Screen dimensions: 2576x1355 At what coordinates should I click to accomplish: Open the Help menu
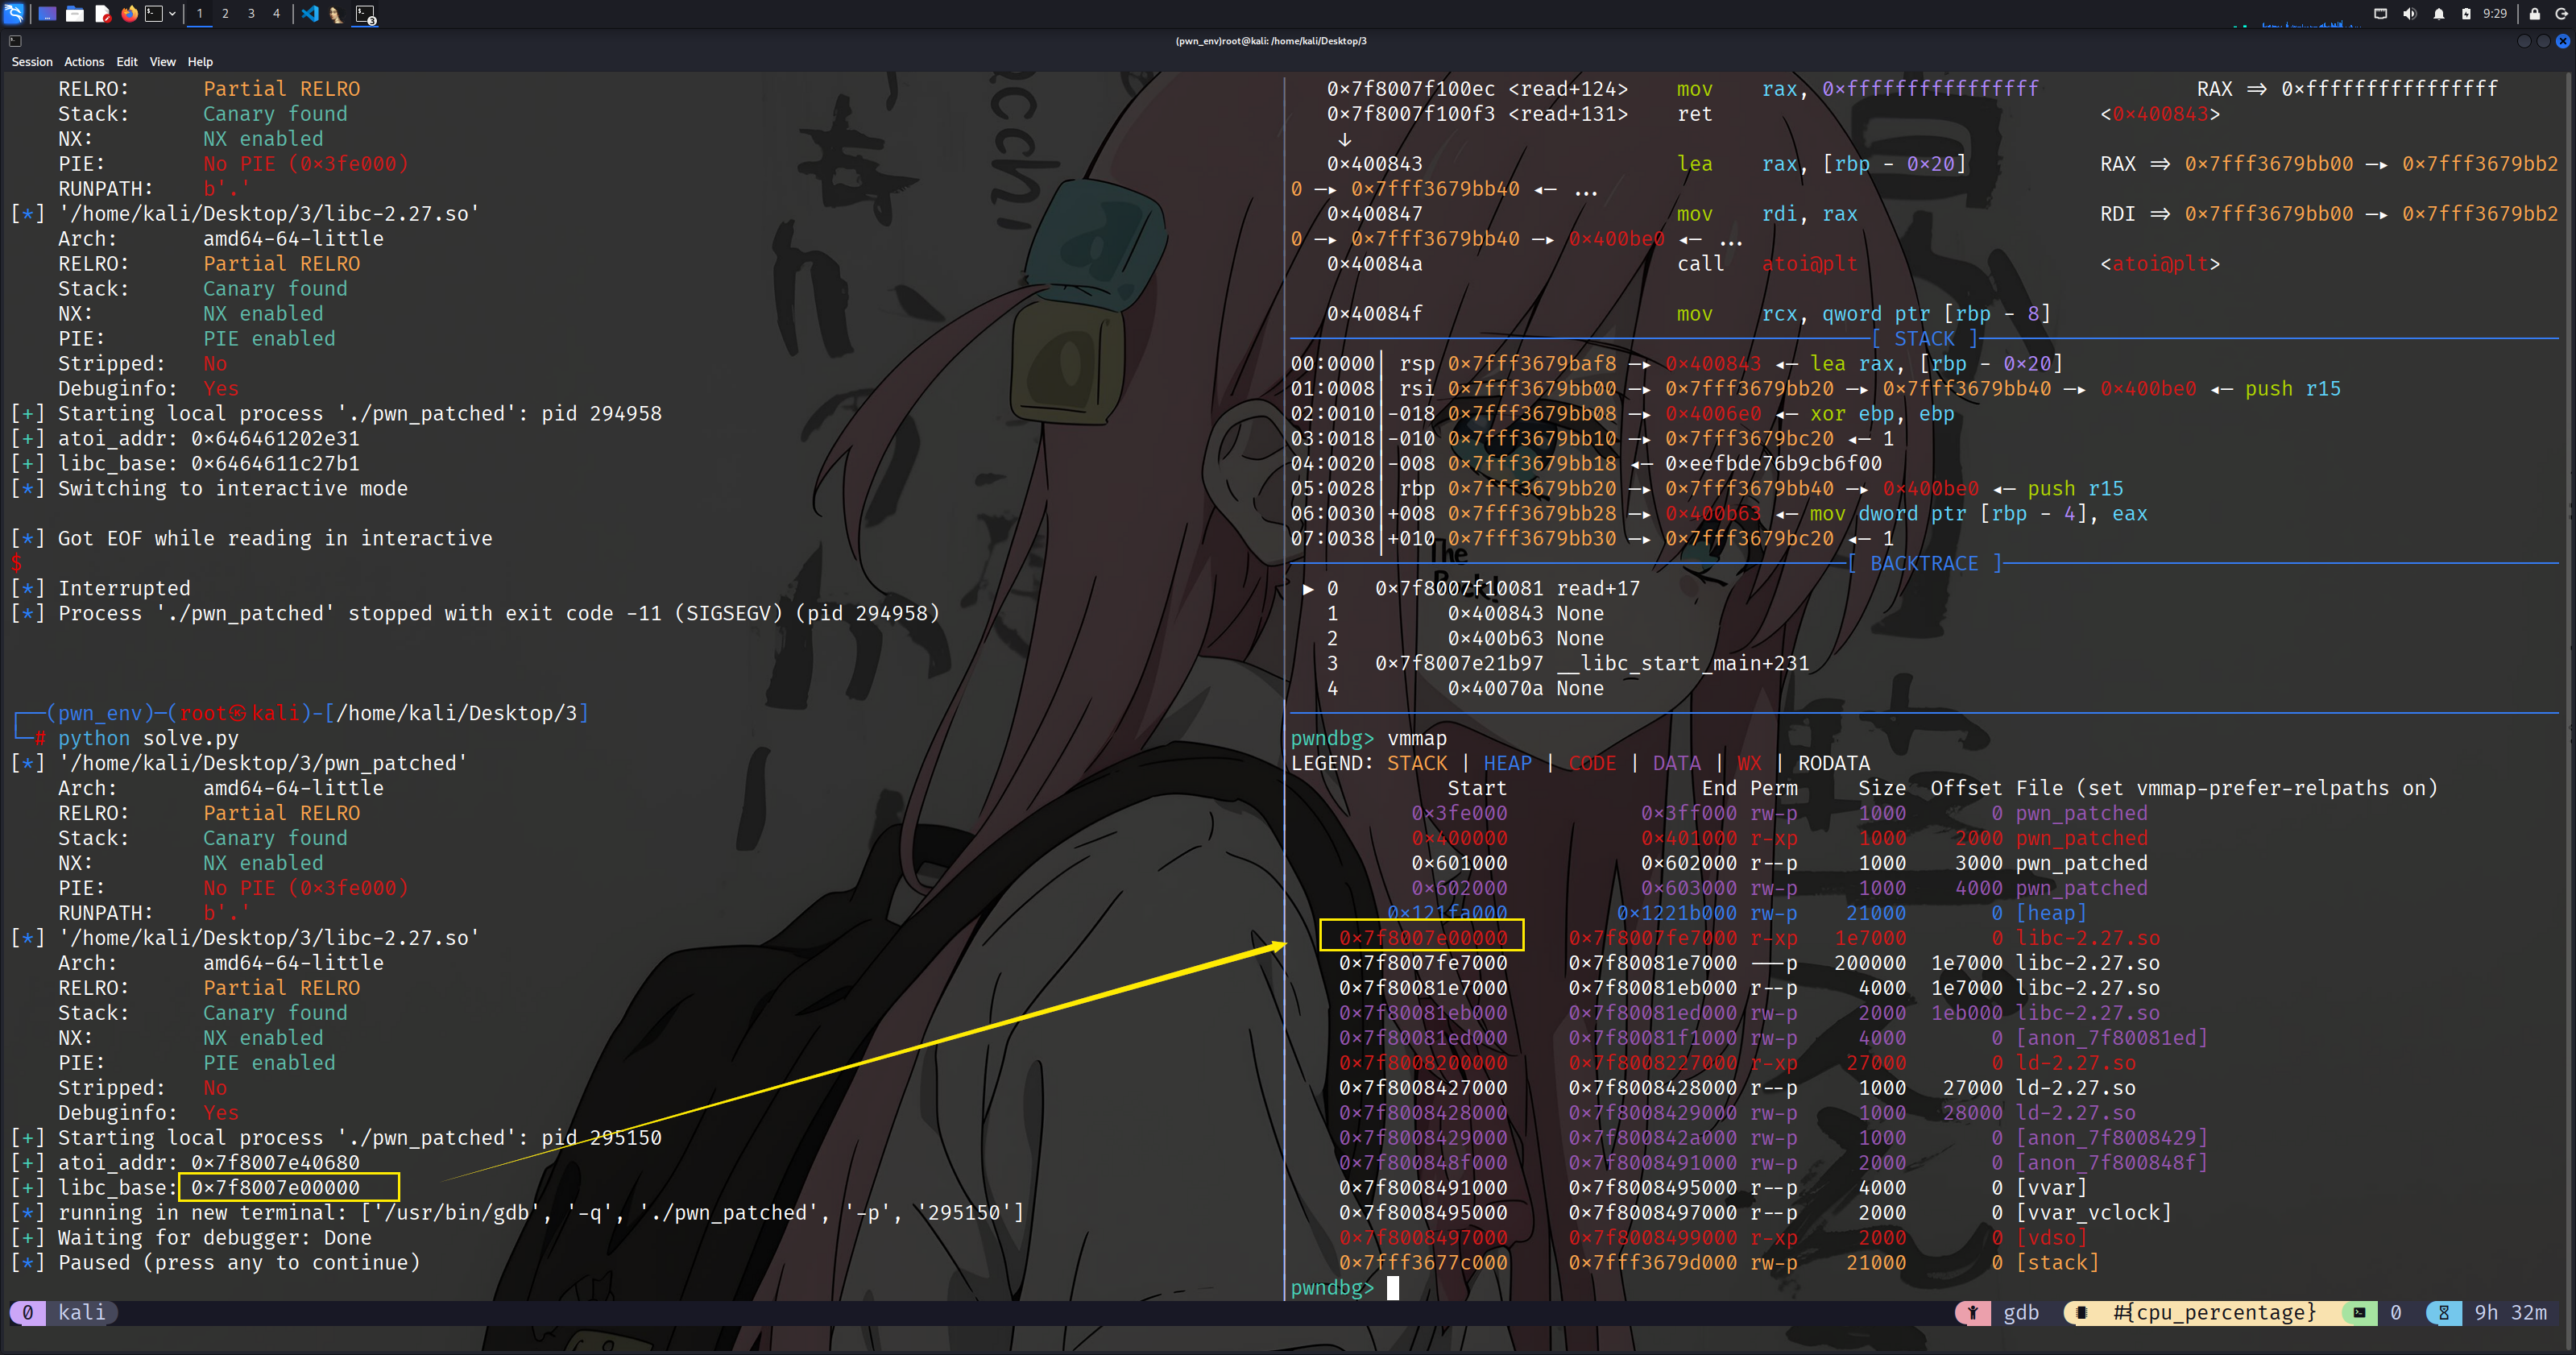click(200, 62)
